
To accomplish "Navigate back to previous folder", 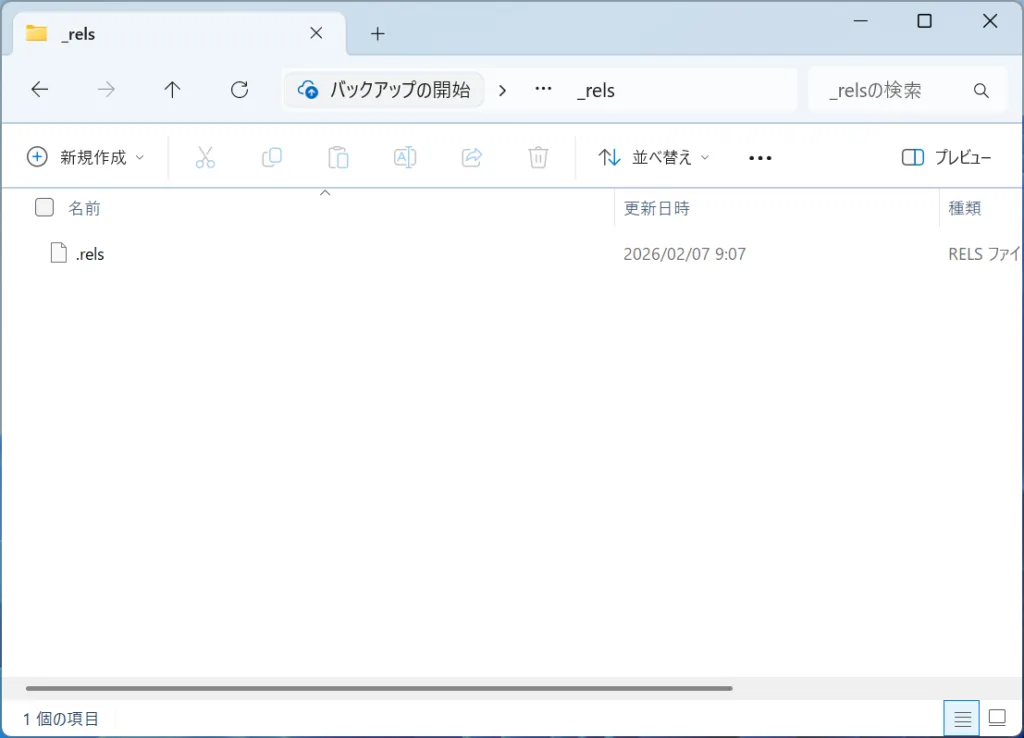I will pyautogui.click(x=39, y=90).
